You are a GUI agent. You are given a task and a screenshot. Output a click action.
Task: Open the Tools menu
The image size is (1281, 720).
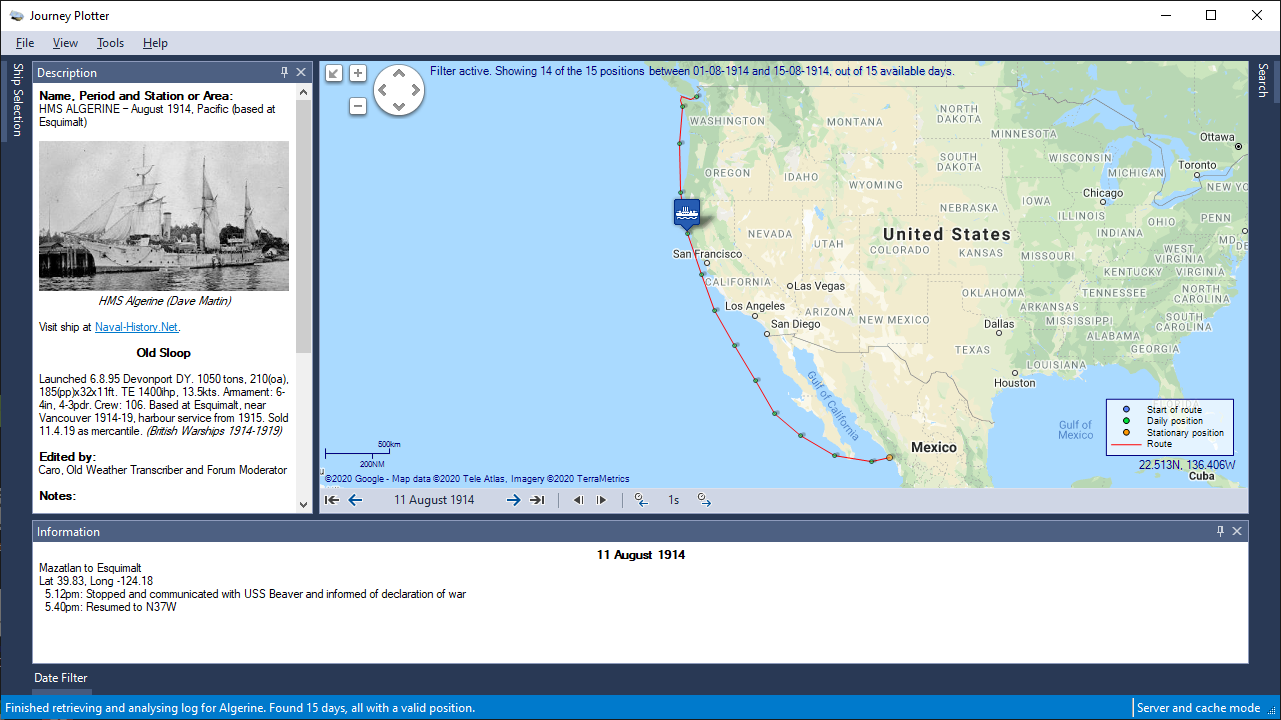(110, 43)
